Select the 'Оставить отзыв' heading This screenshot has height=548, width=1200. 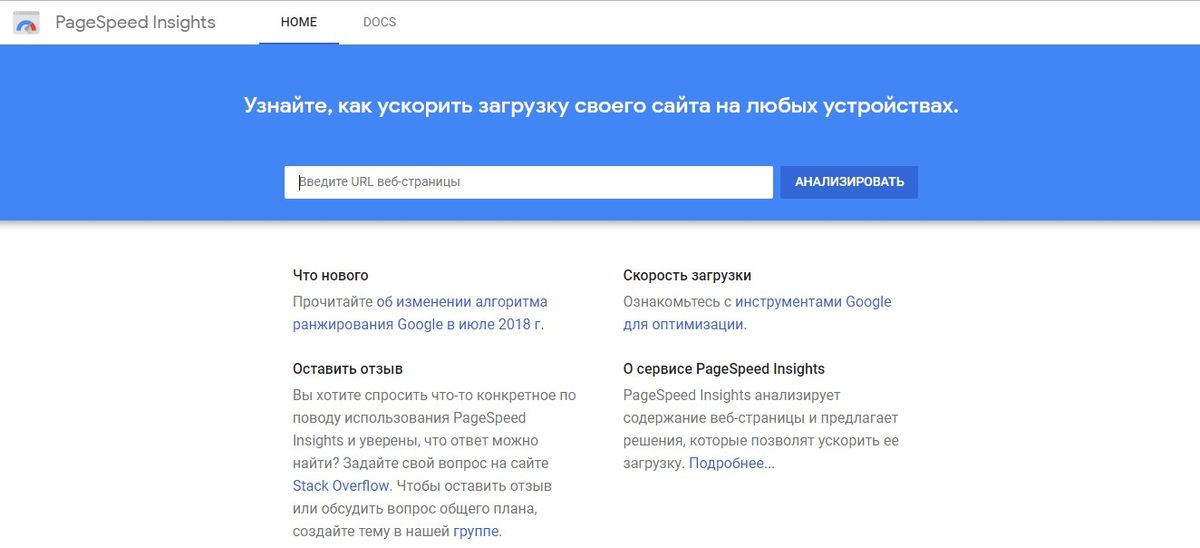pyautogui.click(x=348, y=369)
